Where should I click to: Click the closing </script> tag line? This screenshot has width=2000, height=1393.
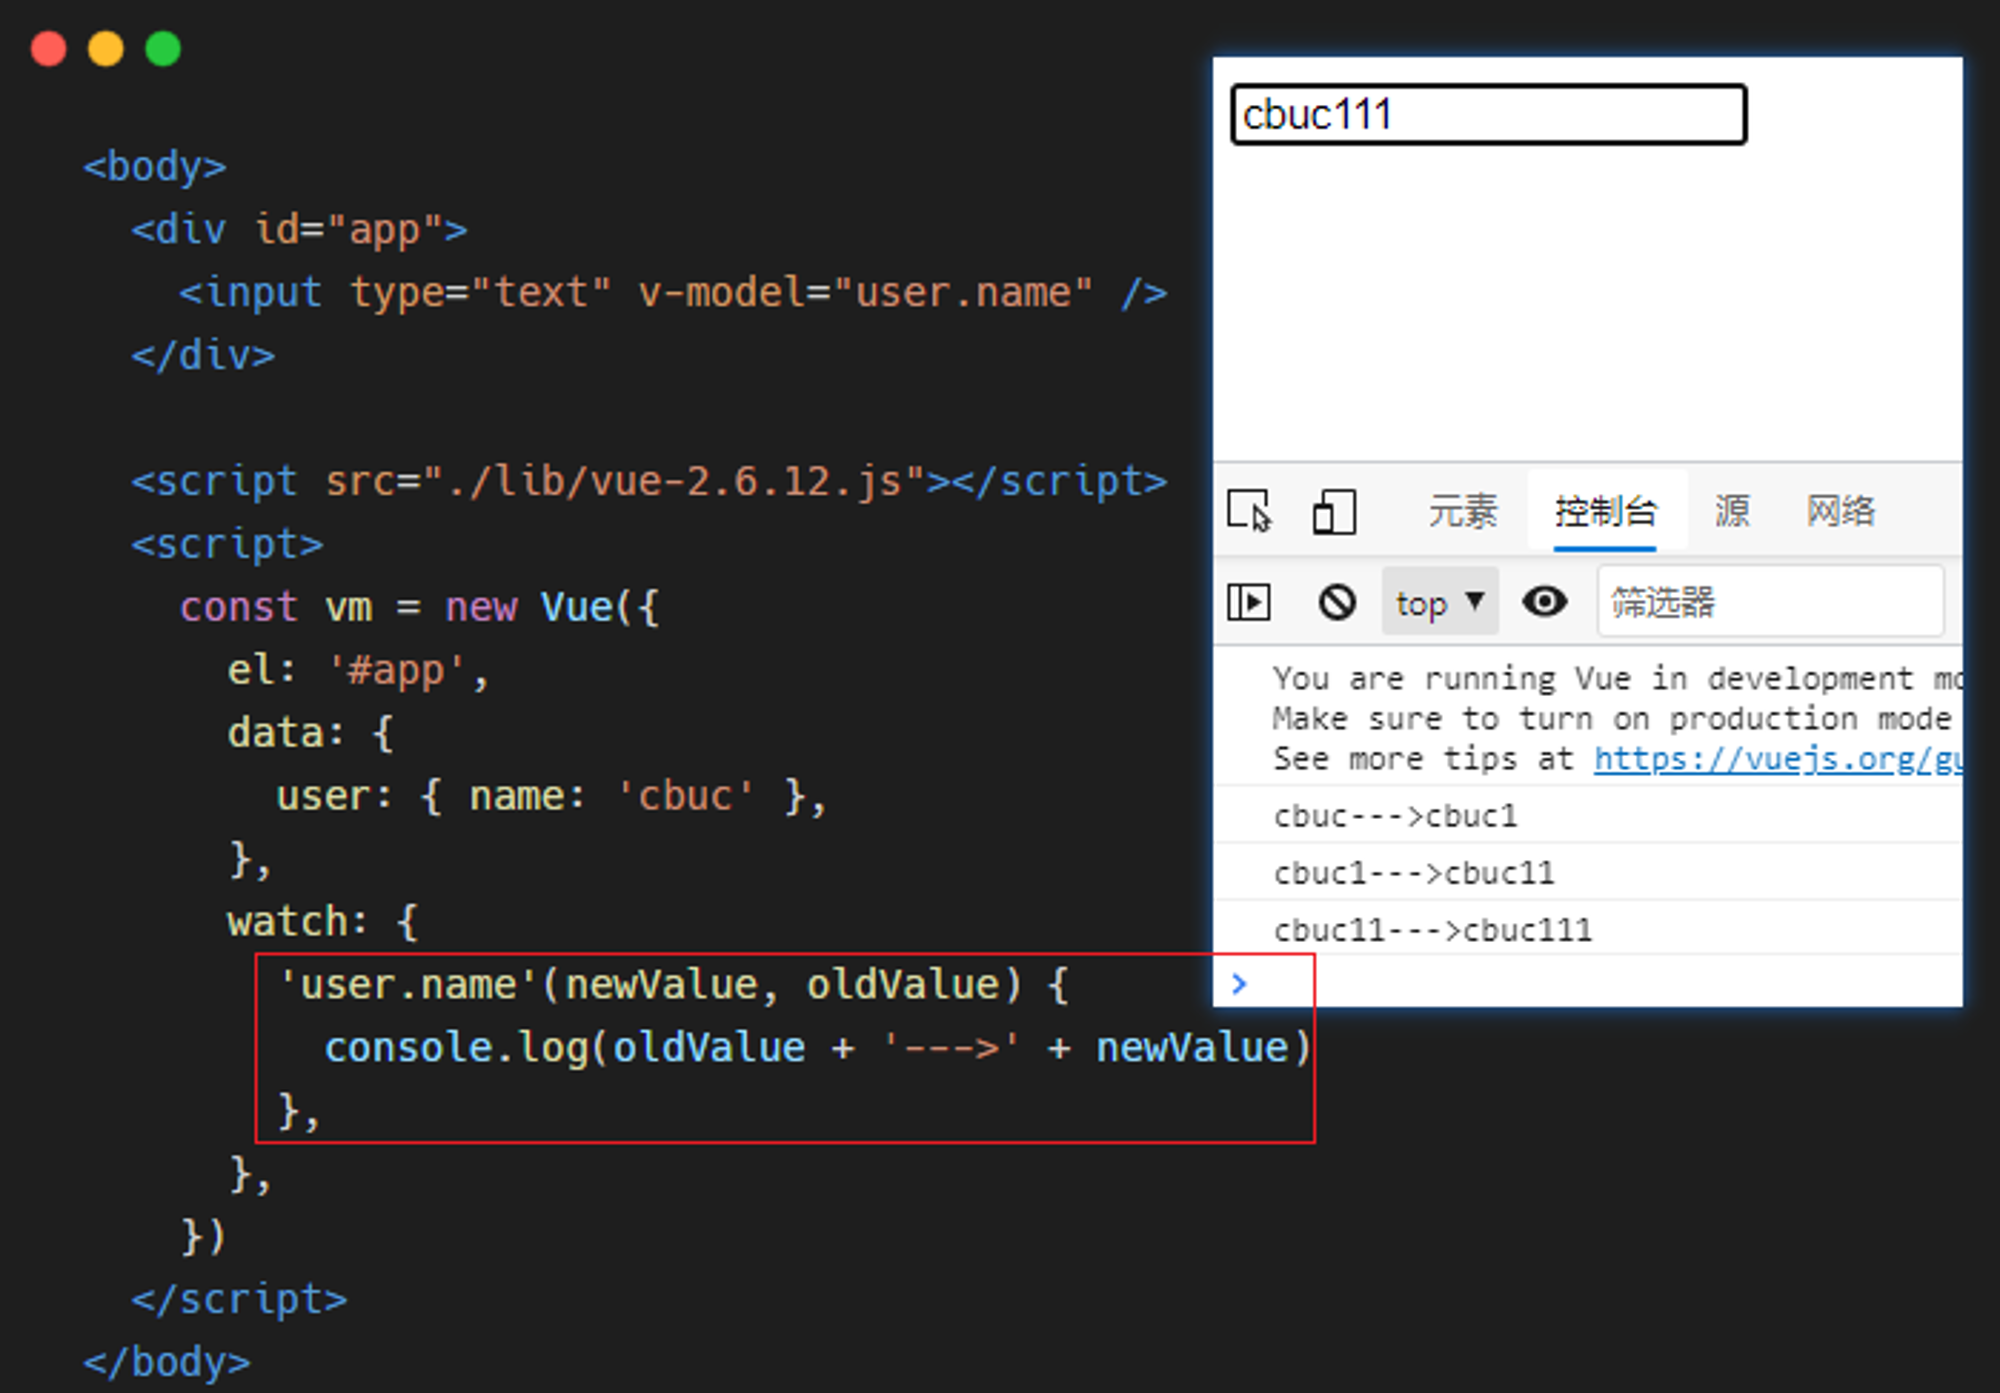(239, 1299)
